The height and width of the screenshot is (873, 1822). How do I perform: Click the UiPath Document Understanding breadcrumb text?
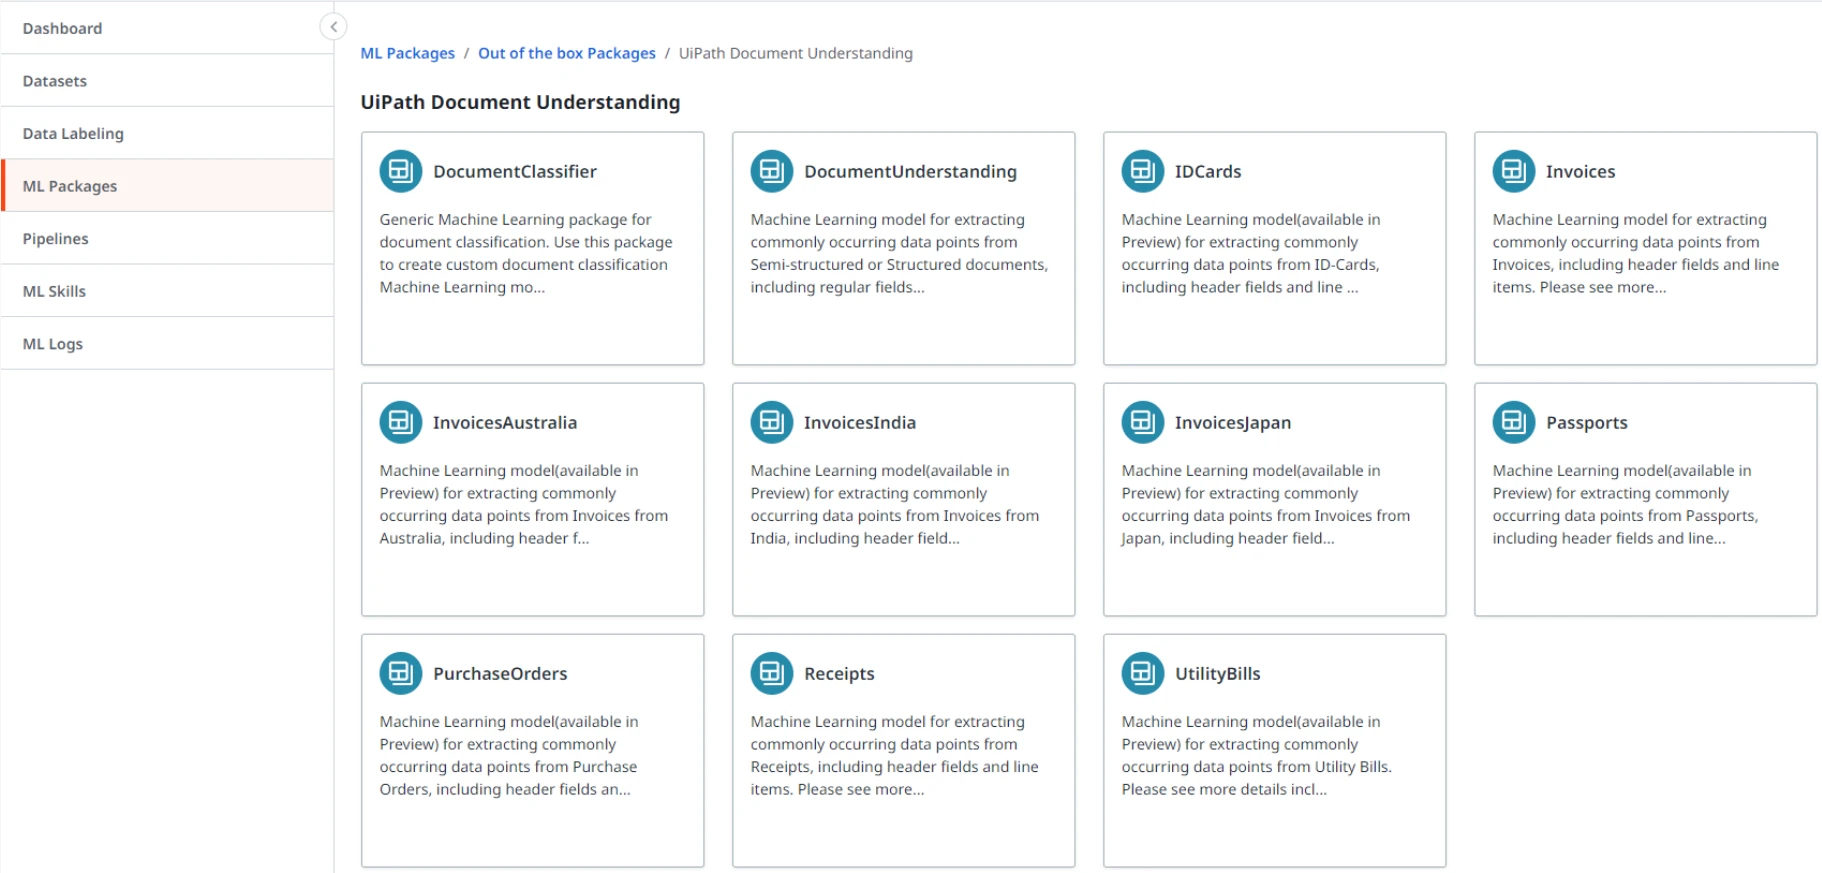coord(796,53)
